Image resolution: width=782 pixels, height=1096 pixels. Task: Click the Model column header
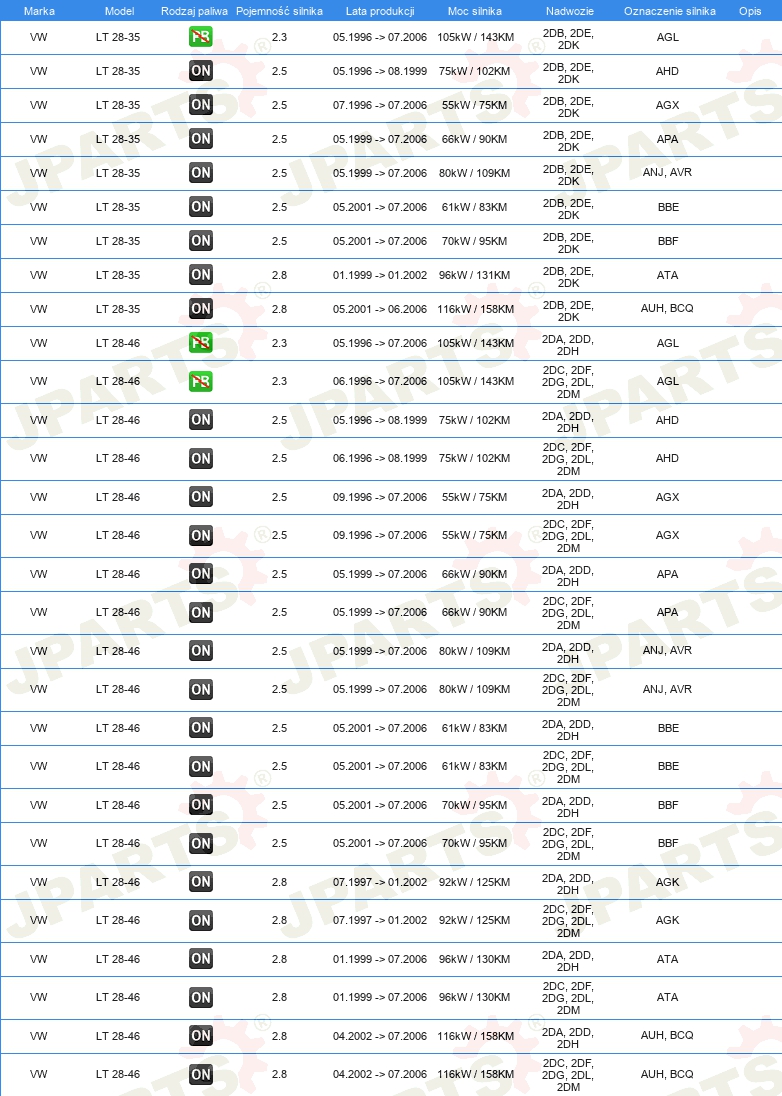[120, 11]
